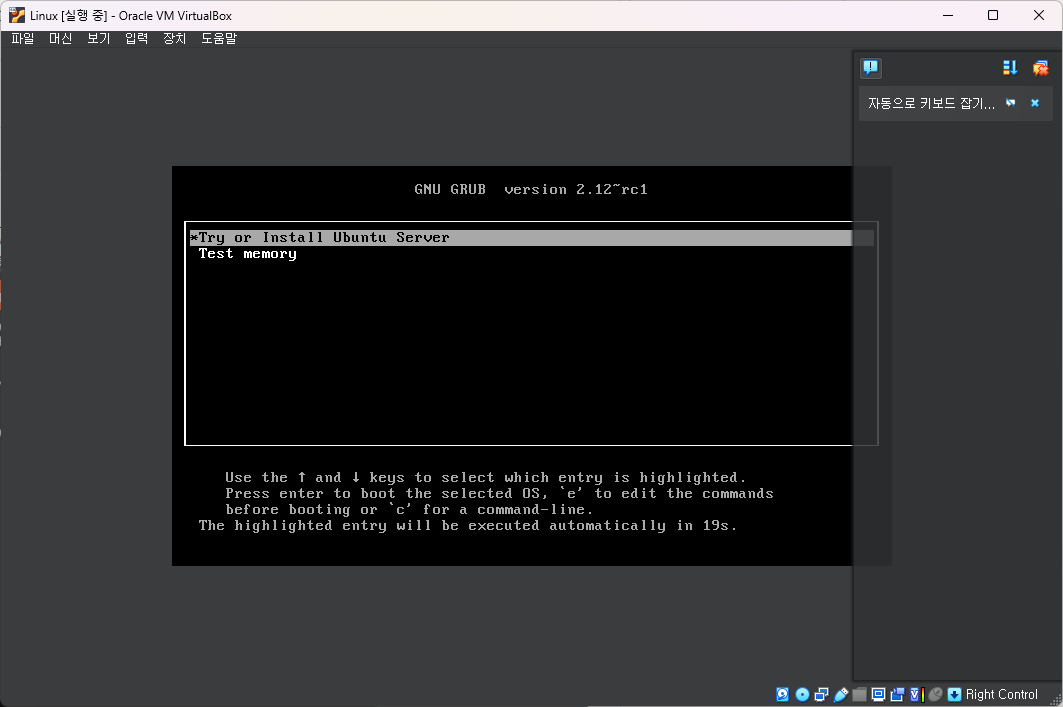Viewport: 1063px width, 707px height.
Task: Open the 장치 menu
Action: [x=174, y=39]
